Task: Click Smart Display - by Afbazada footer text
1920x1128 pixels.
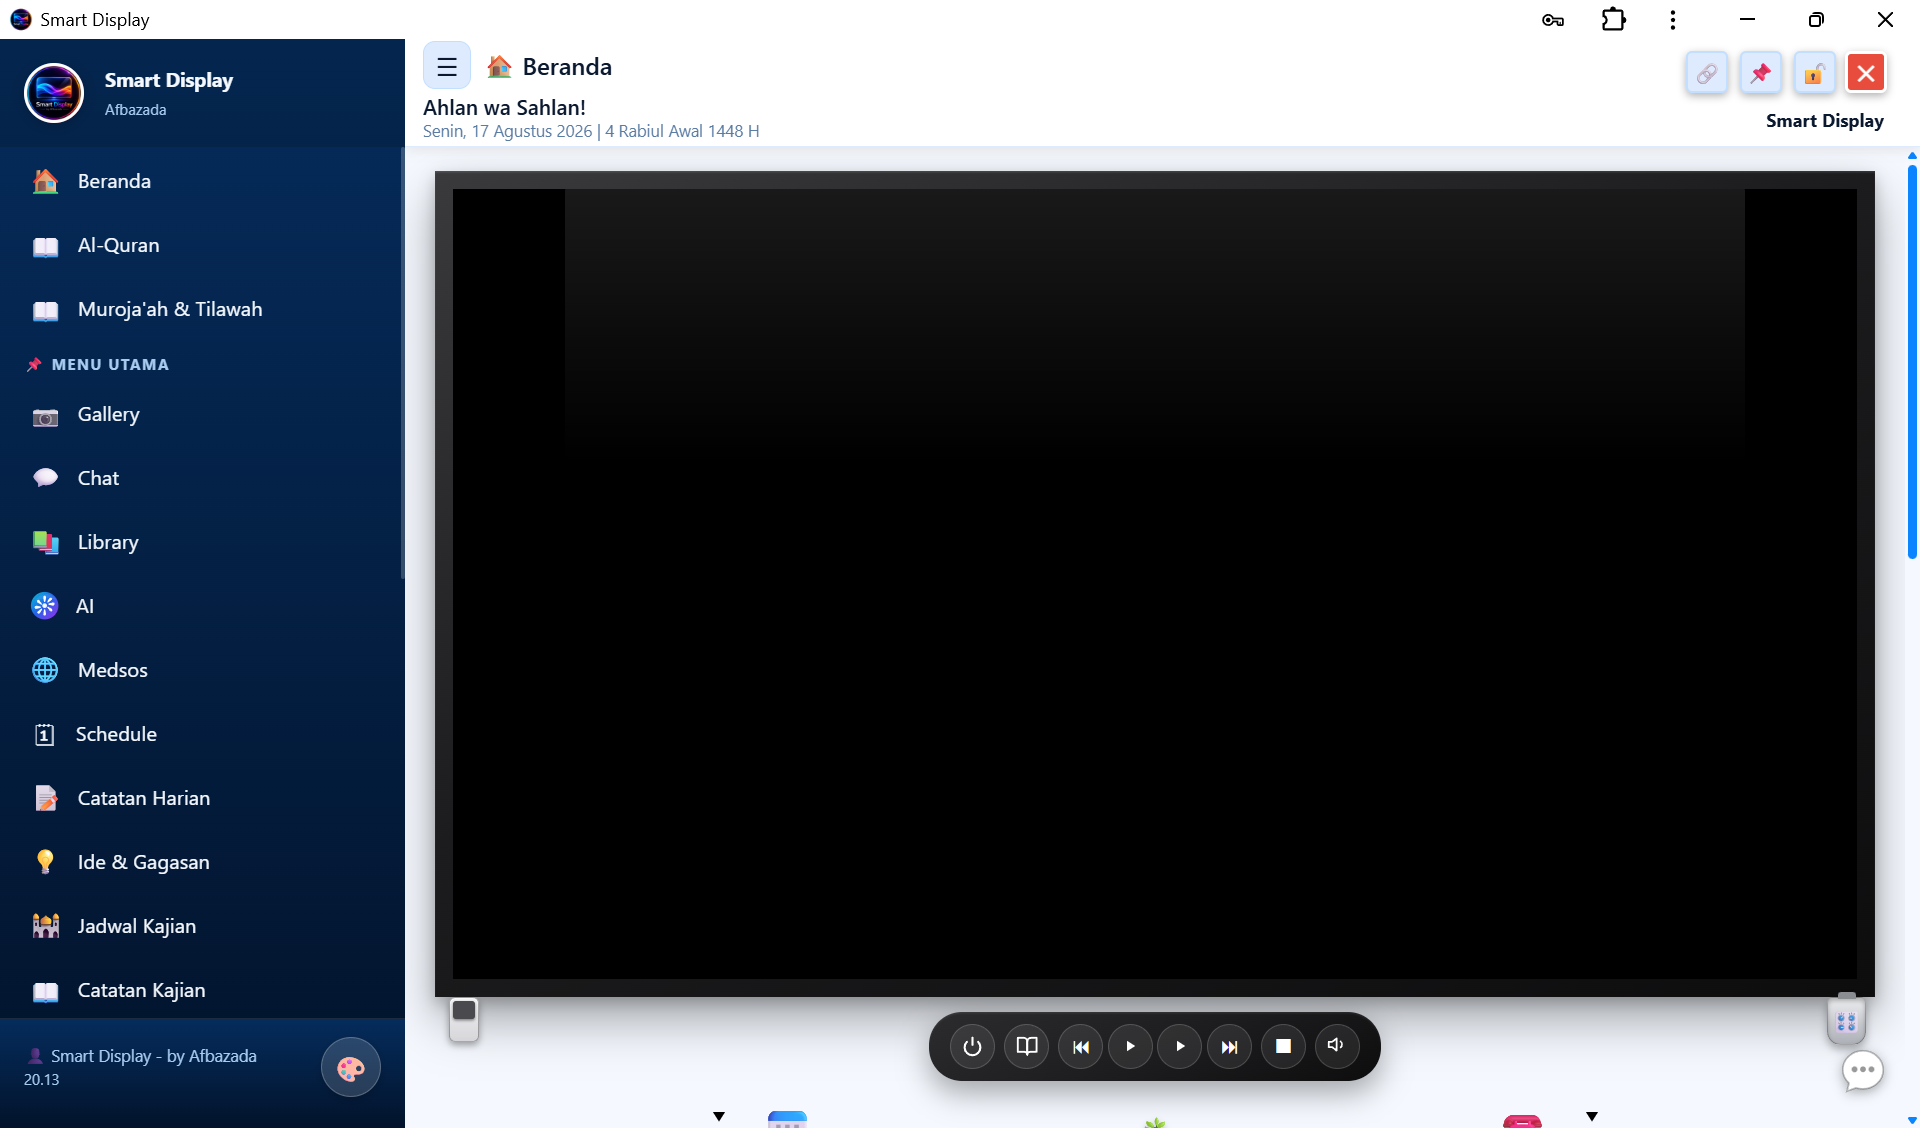Action: click(x=154, y=1056)
